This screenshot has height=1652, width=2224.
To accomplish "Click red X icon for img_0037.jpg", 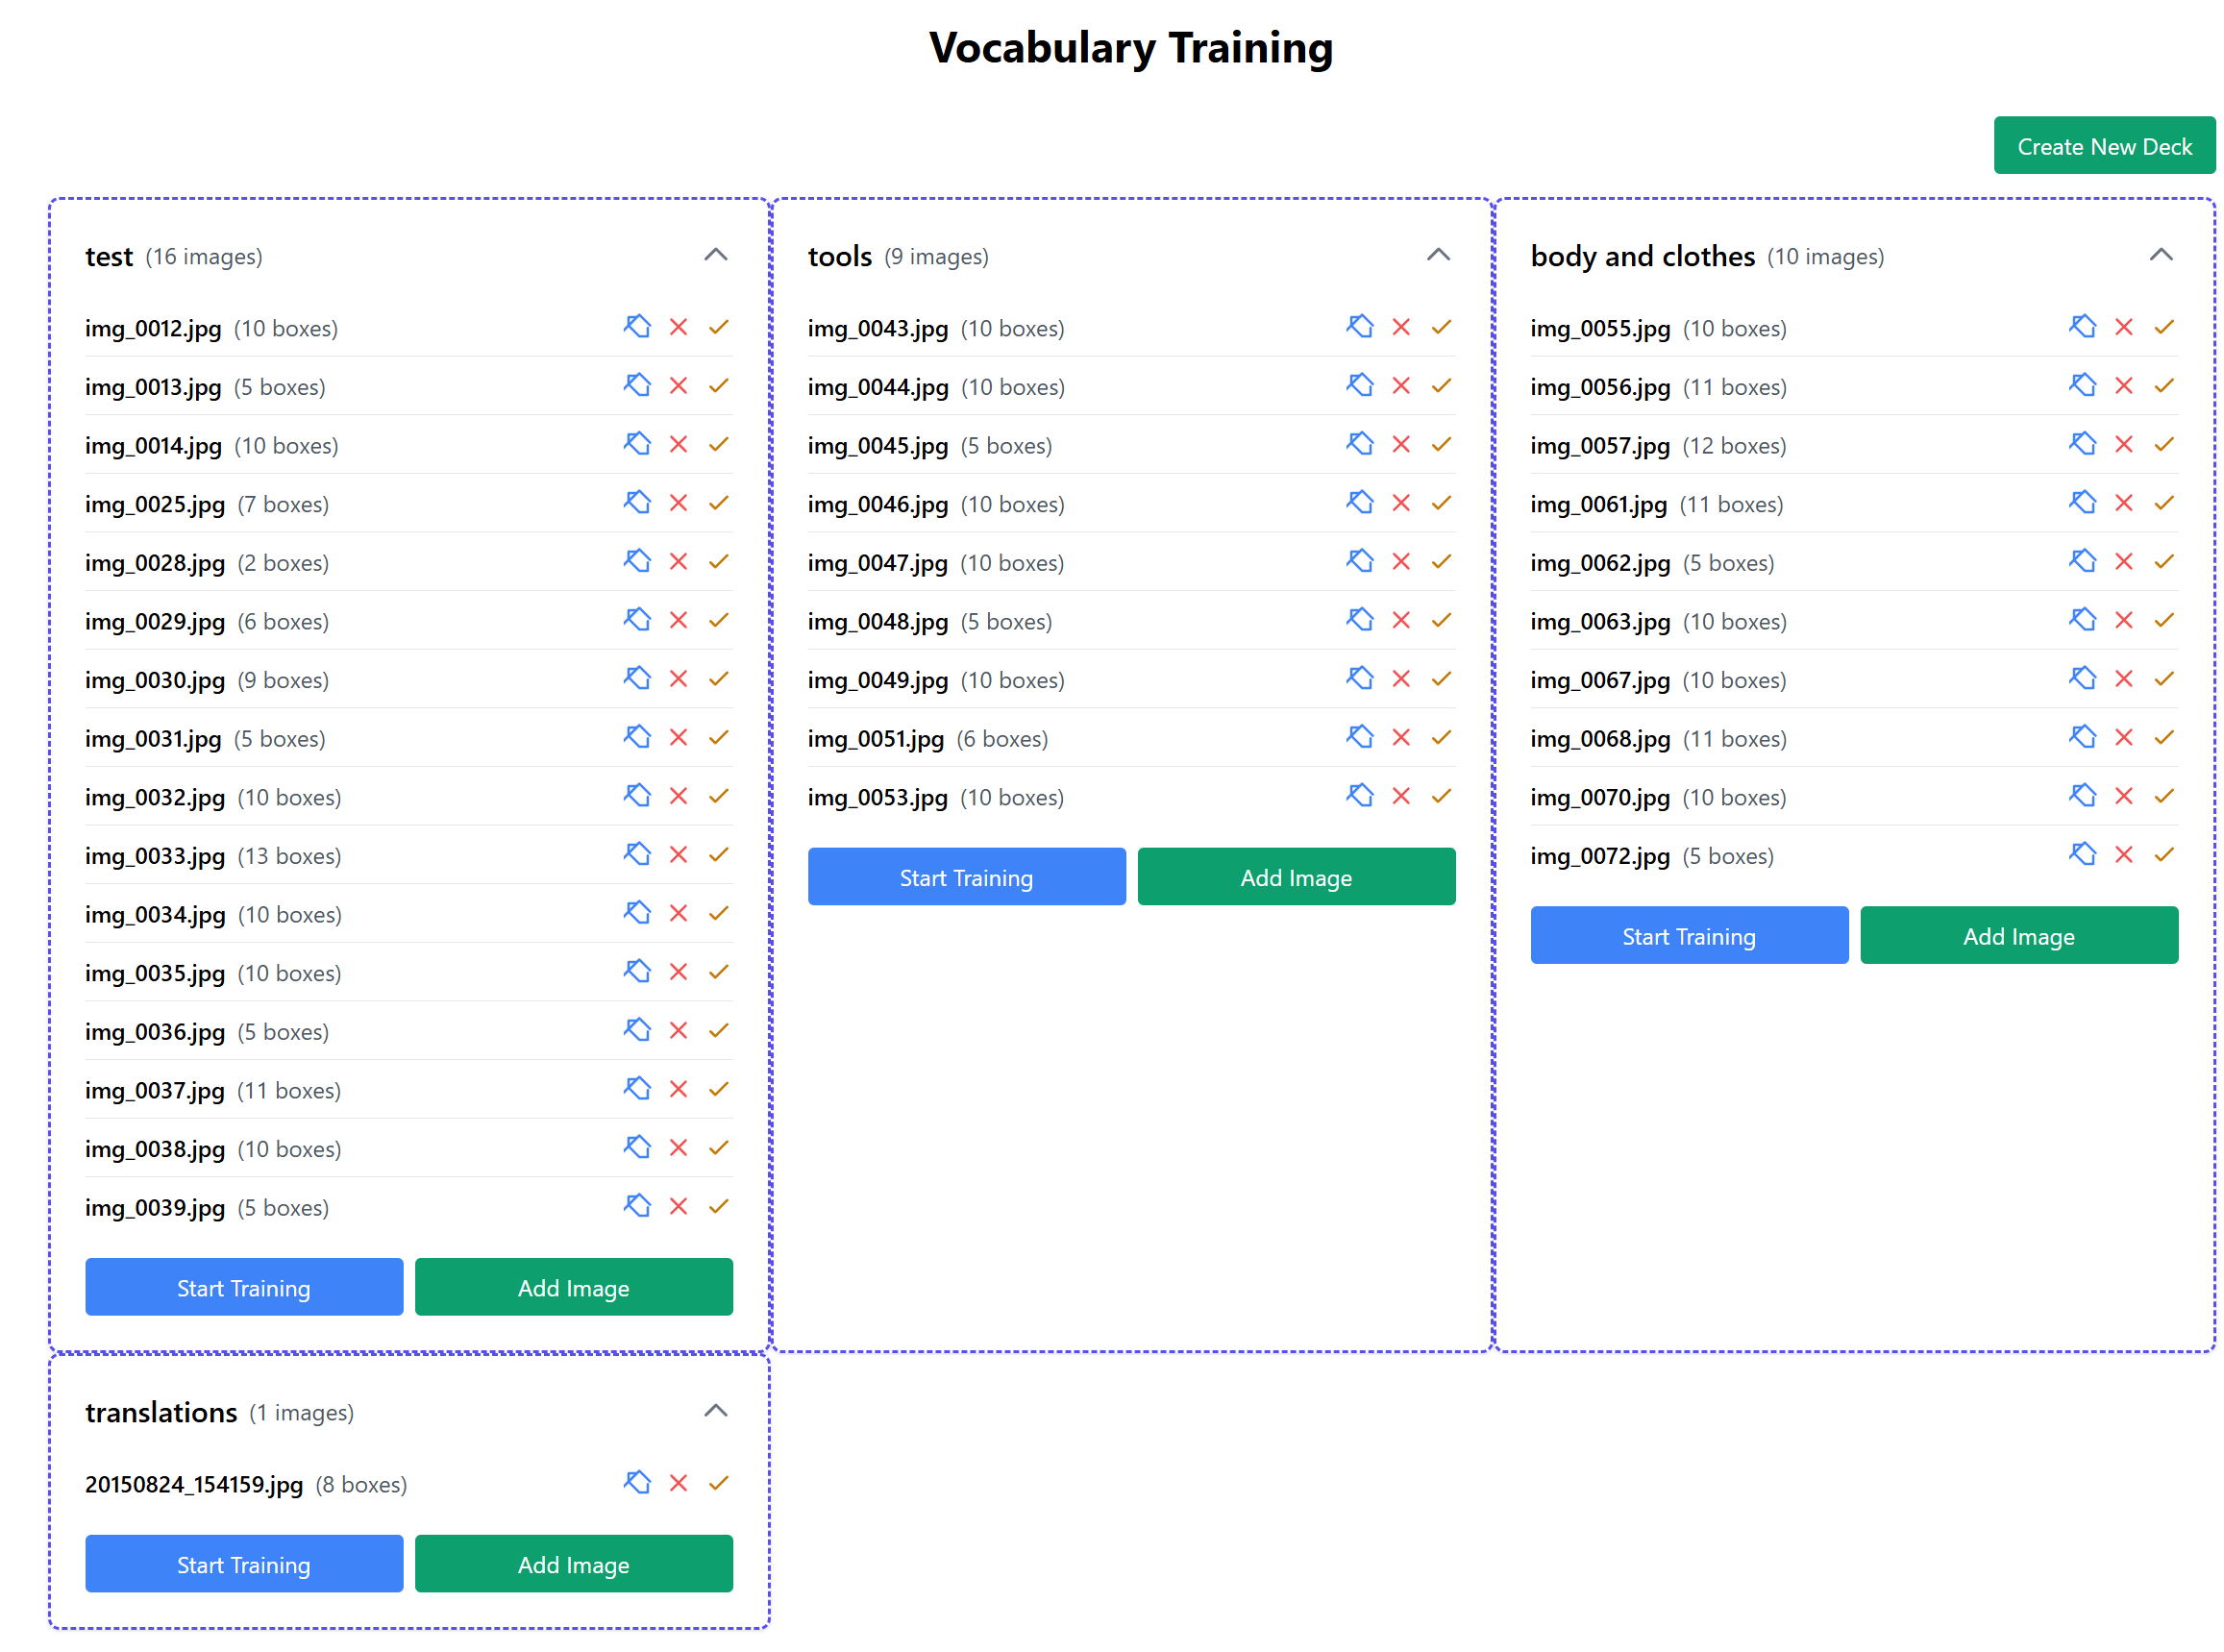I will [x=678, y=1089].
